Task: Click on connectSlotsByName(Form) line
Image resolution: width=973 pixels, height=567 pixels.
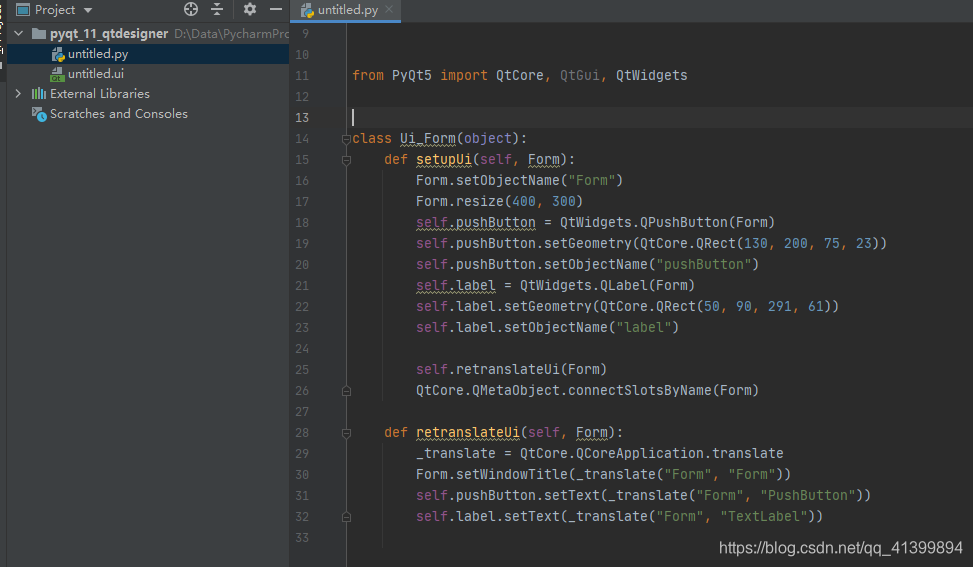Action: click(x=587, y=391)
